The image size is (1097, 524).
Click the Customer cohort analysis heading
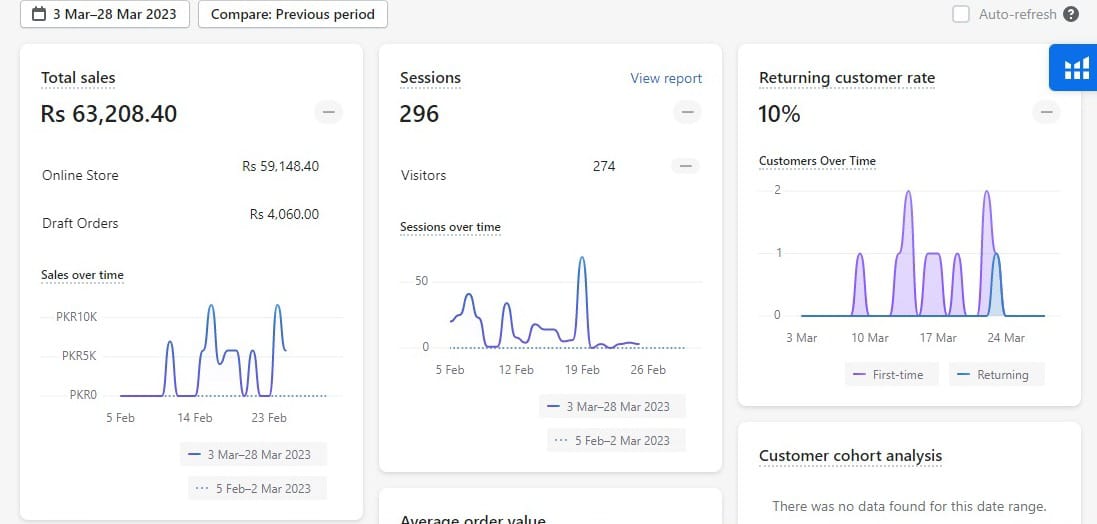pyautogui.click(x=850, y=456)
